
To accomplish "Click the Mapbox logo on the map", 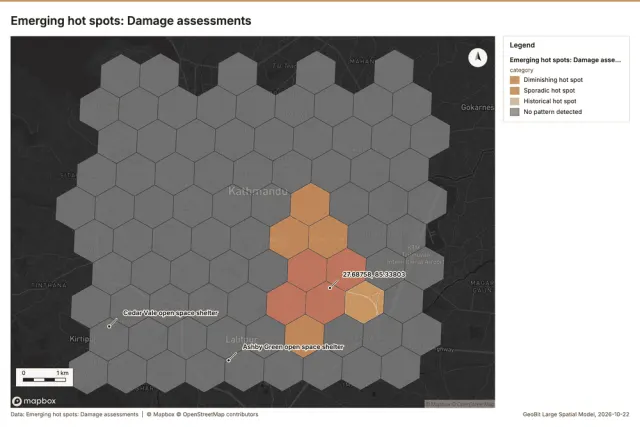I will [34, 401].
